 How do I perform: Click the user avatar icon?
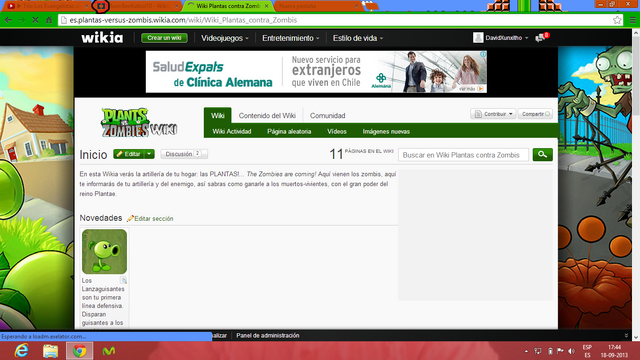[x=478, y=38]
